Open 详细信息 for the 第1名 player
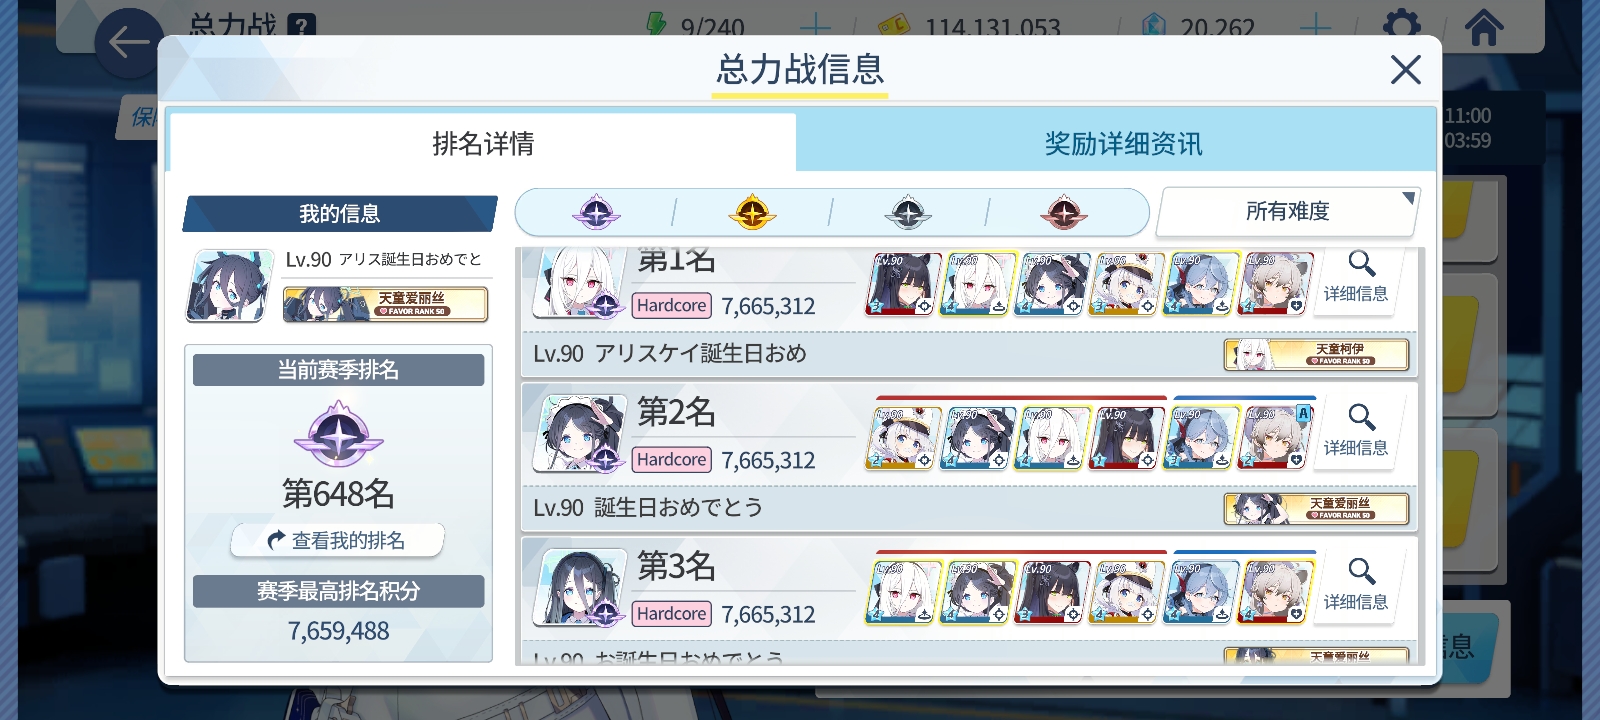Viewport: 1600px width, 720px height. pyautogui.click(x=1356, y=278)
